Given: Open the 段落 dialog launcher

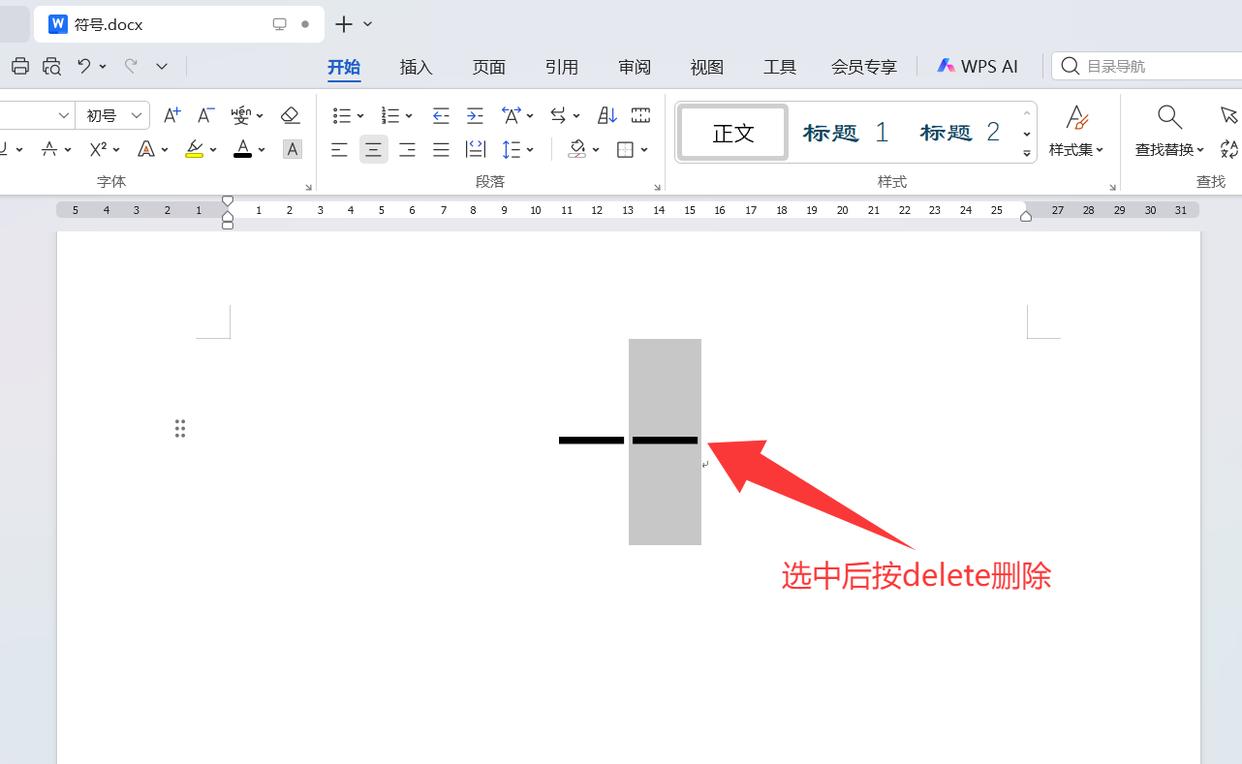Looking at the screenshot, I should (657, 187).
